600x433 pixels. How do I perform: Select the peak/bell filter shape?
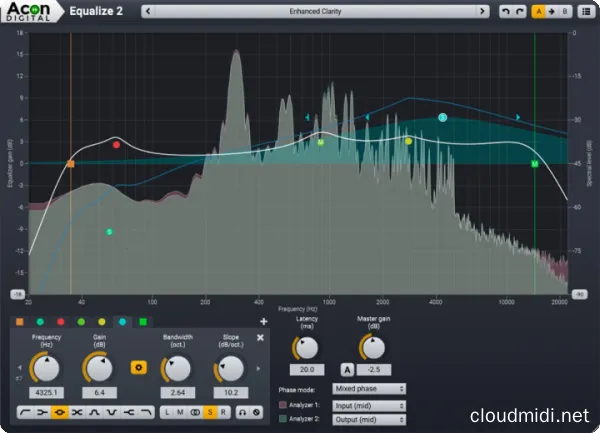point(60,412)
